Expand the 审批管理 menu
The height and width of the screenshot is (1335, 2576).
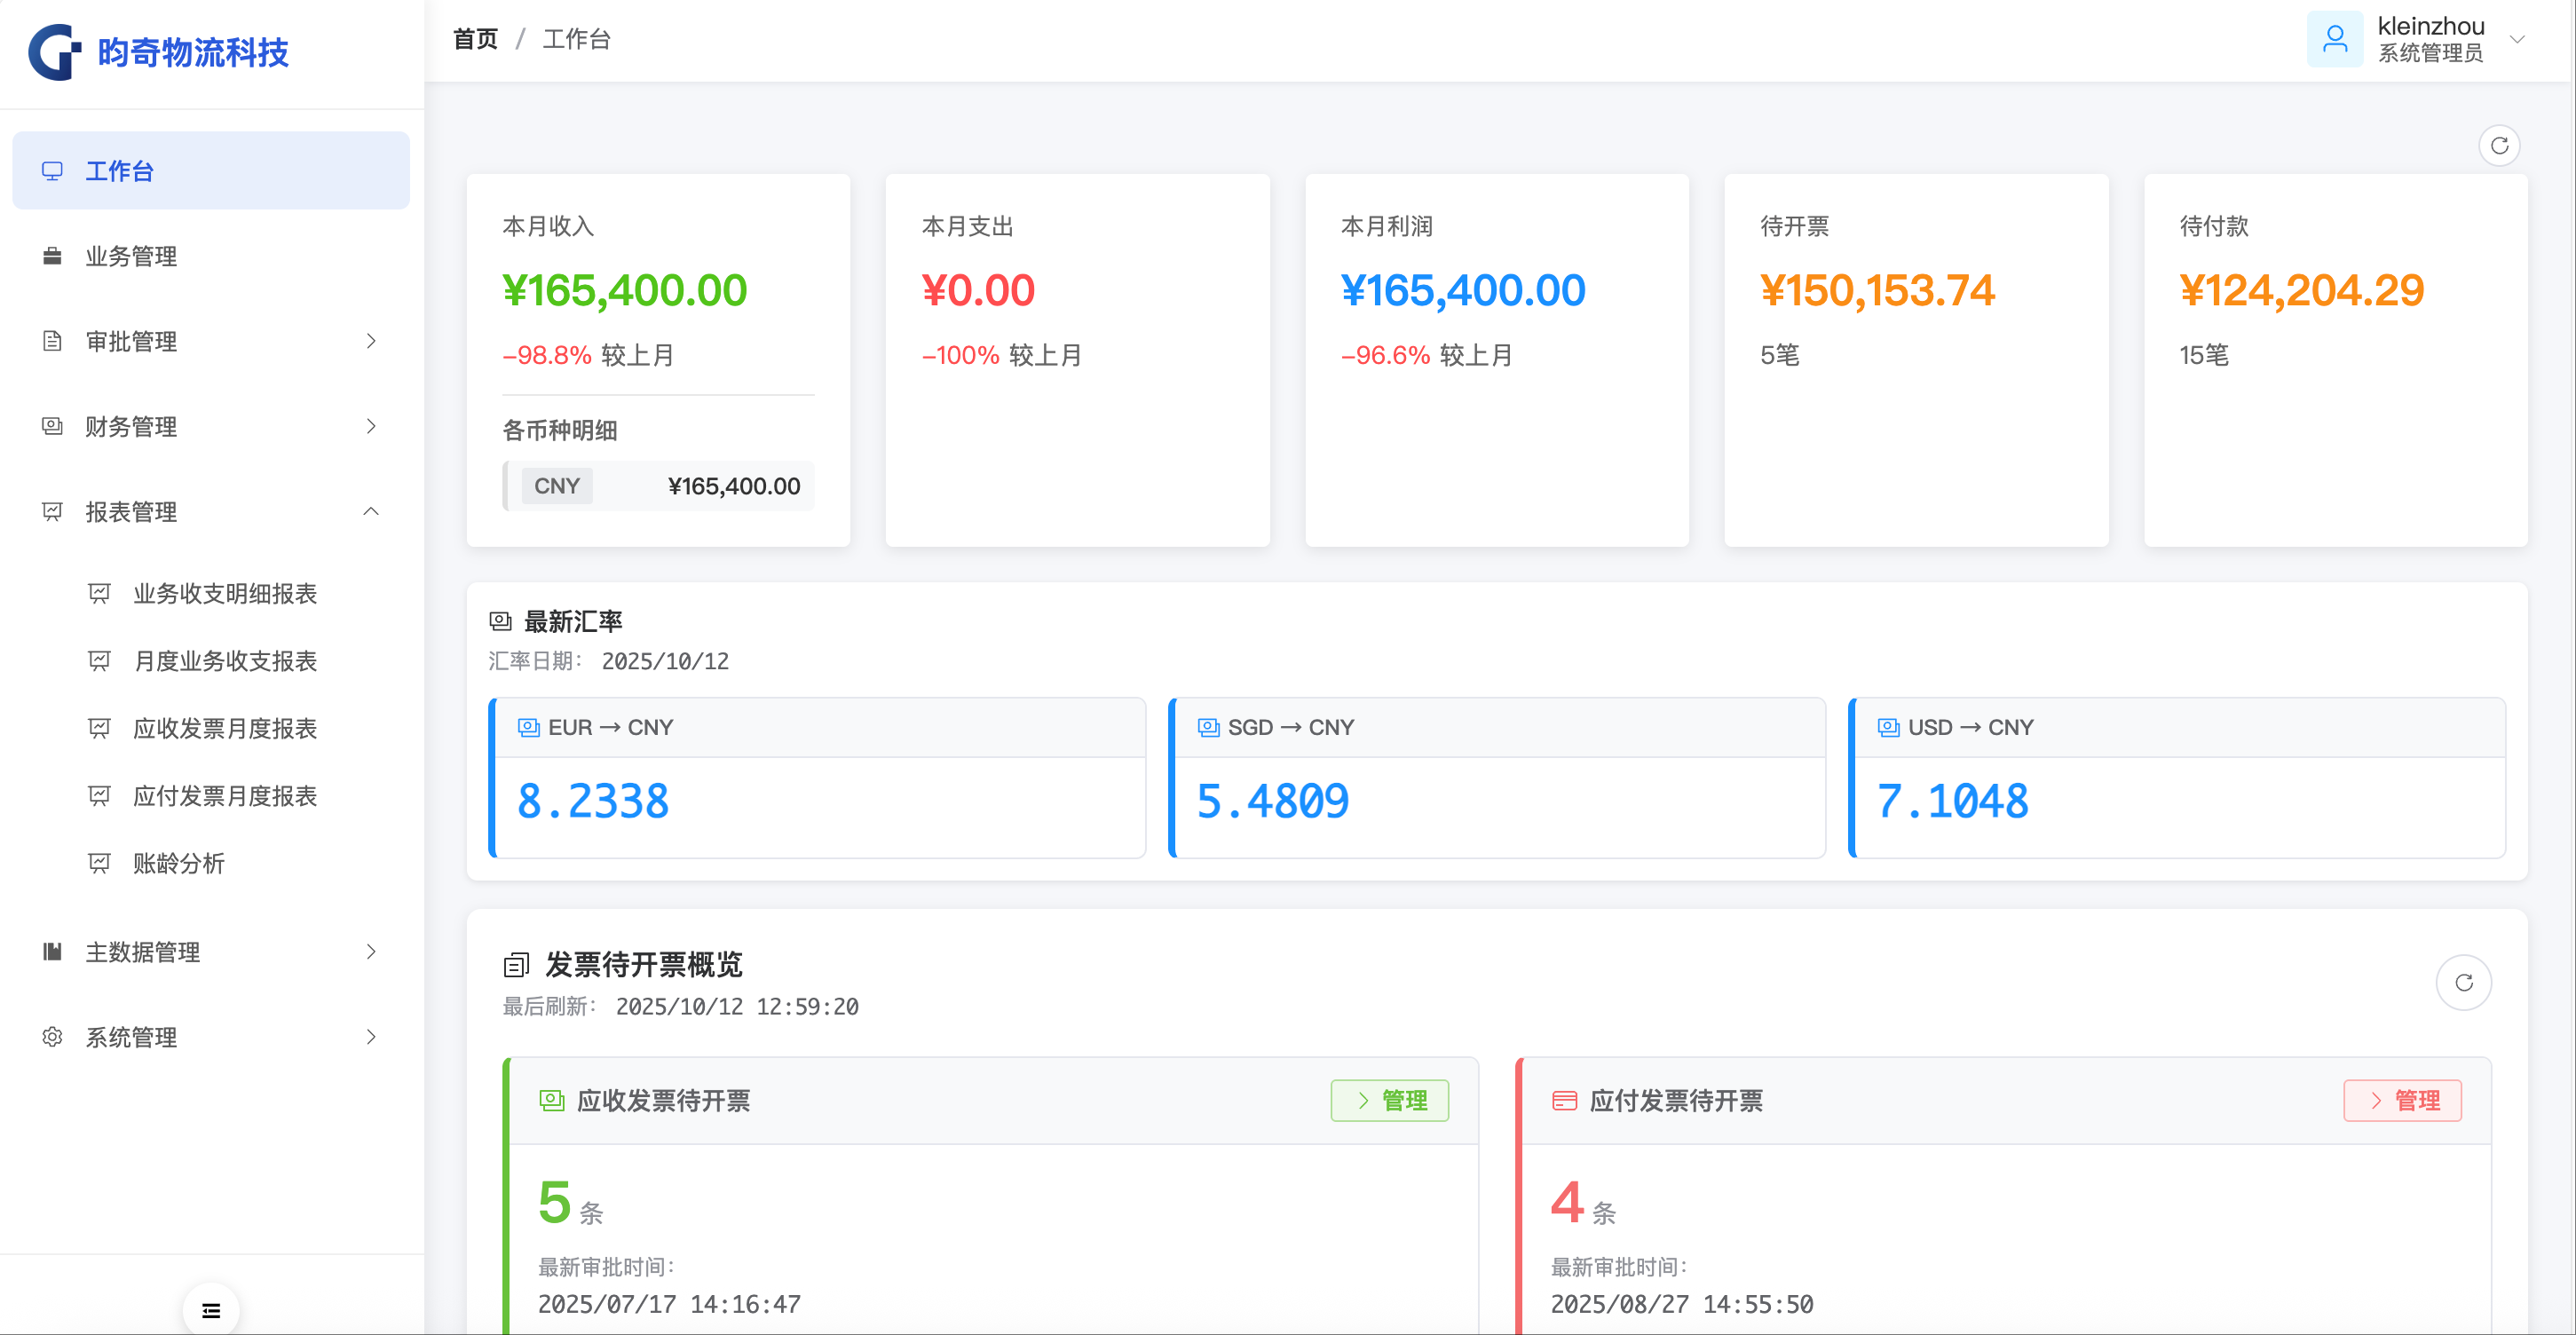tap(371, 341)
